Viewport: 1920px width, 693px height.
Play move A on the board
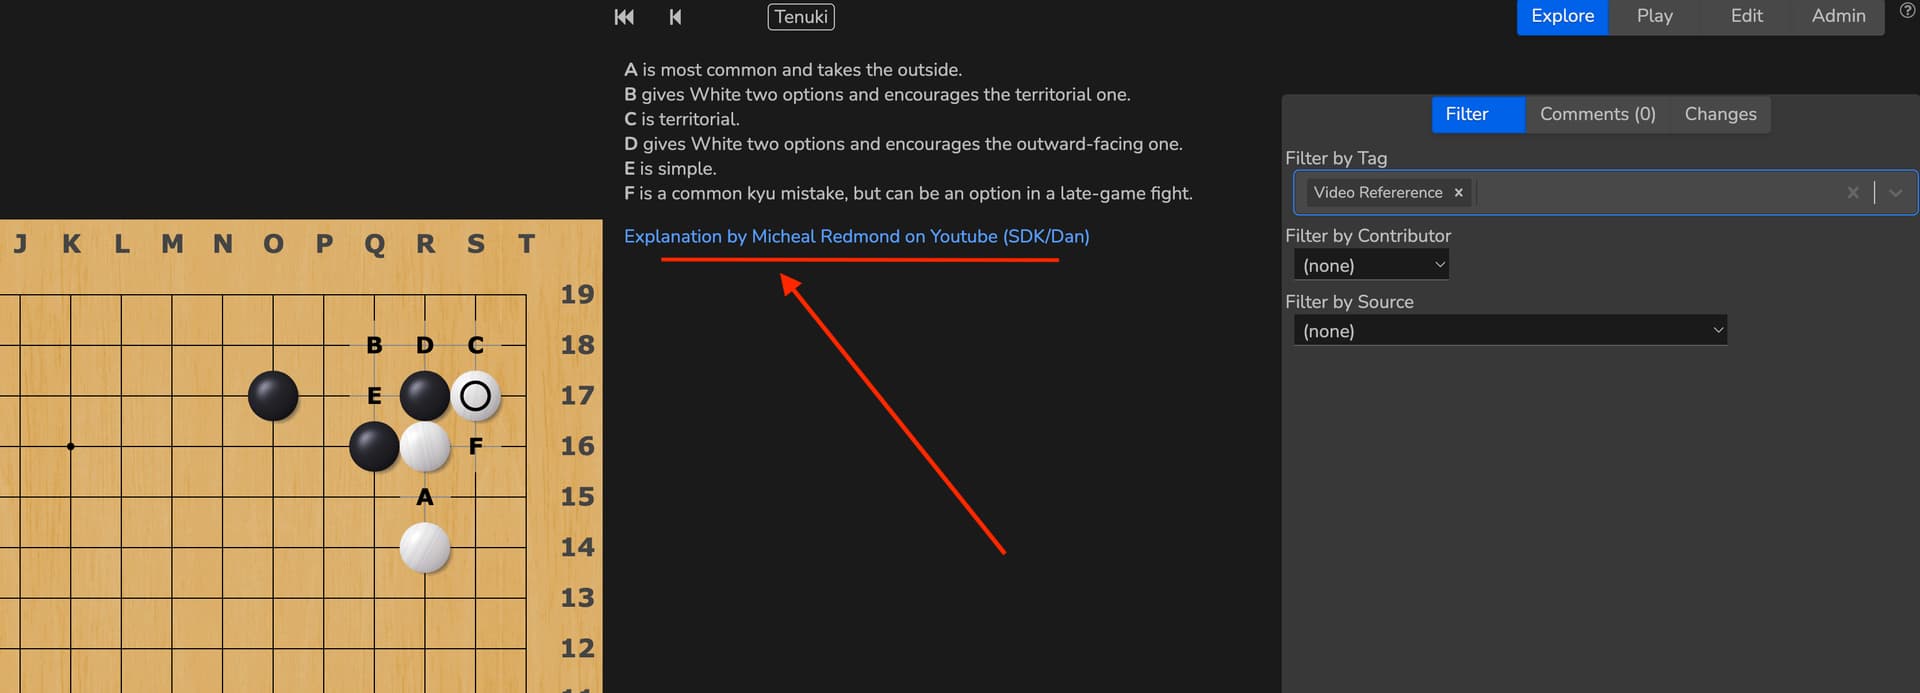click(x=425, y=497)
